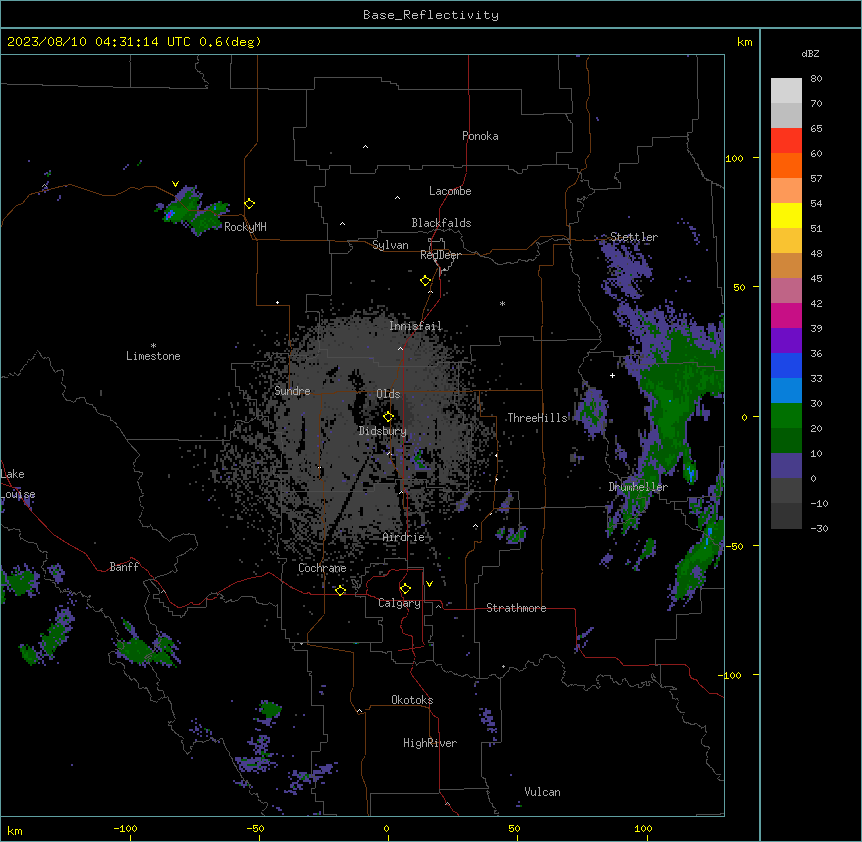Click the Calgary city label

point(399,603)
